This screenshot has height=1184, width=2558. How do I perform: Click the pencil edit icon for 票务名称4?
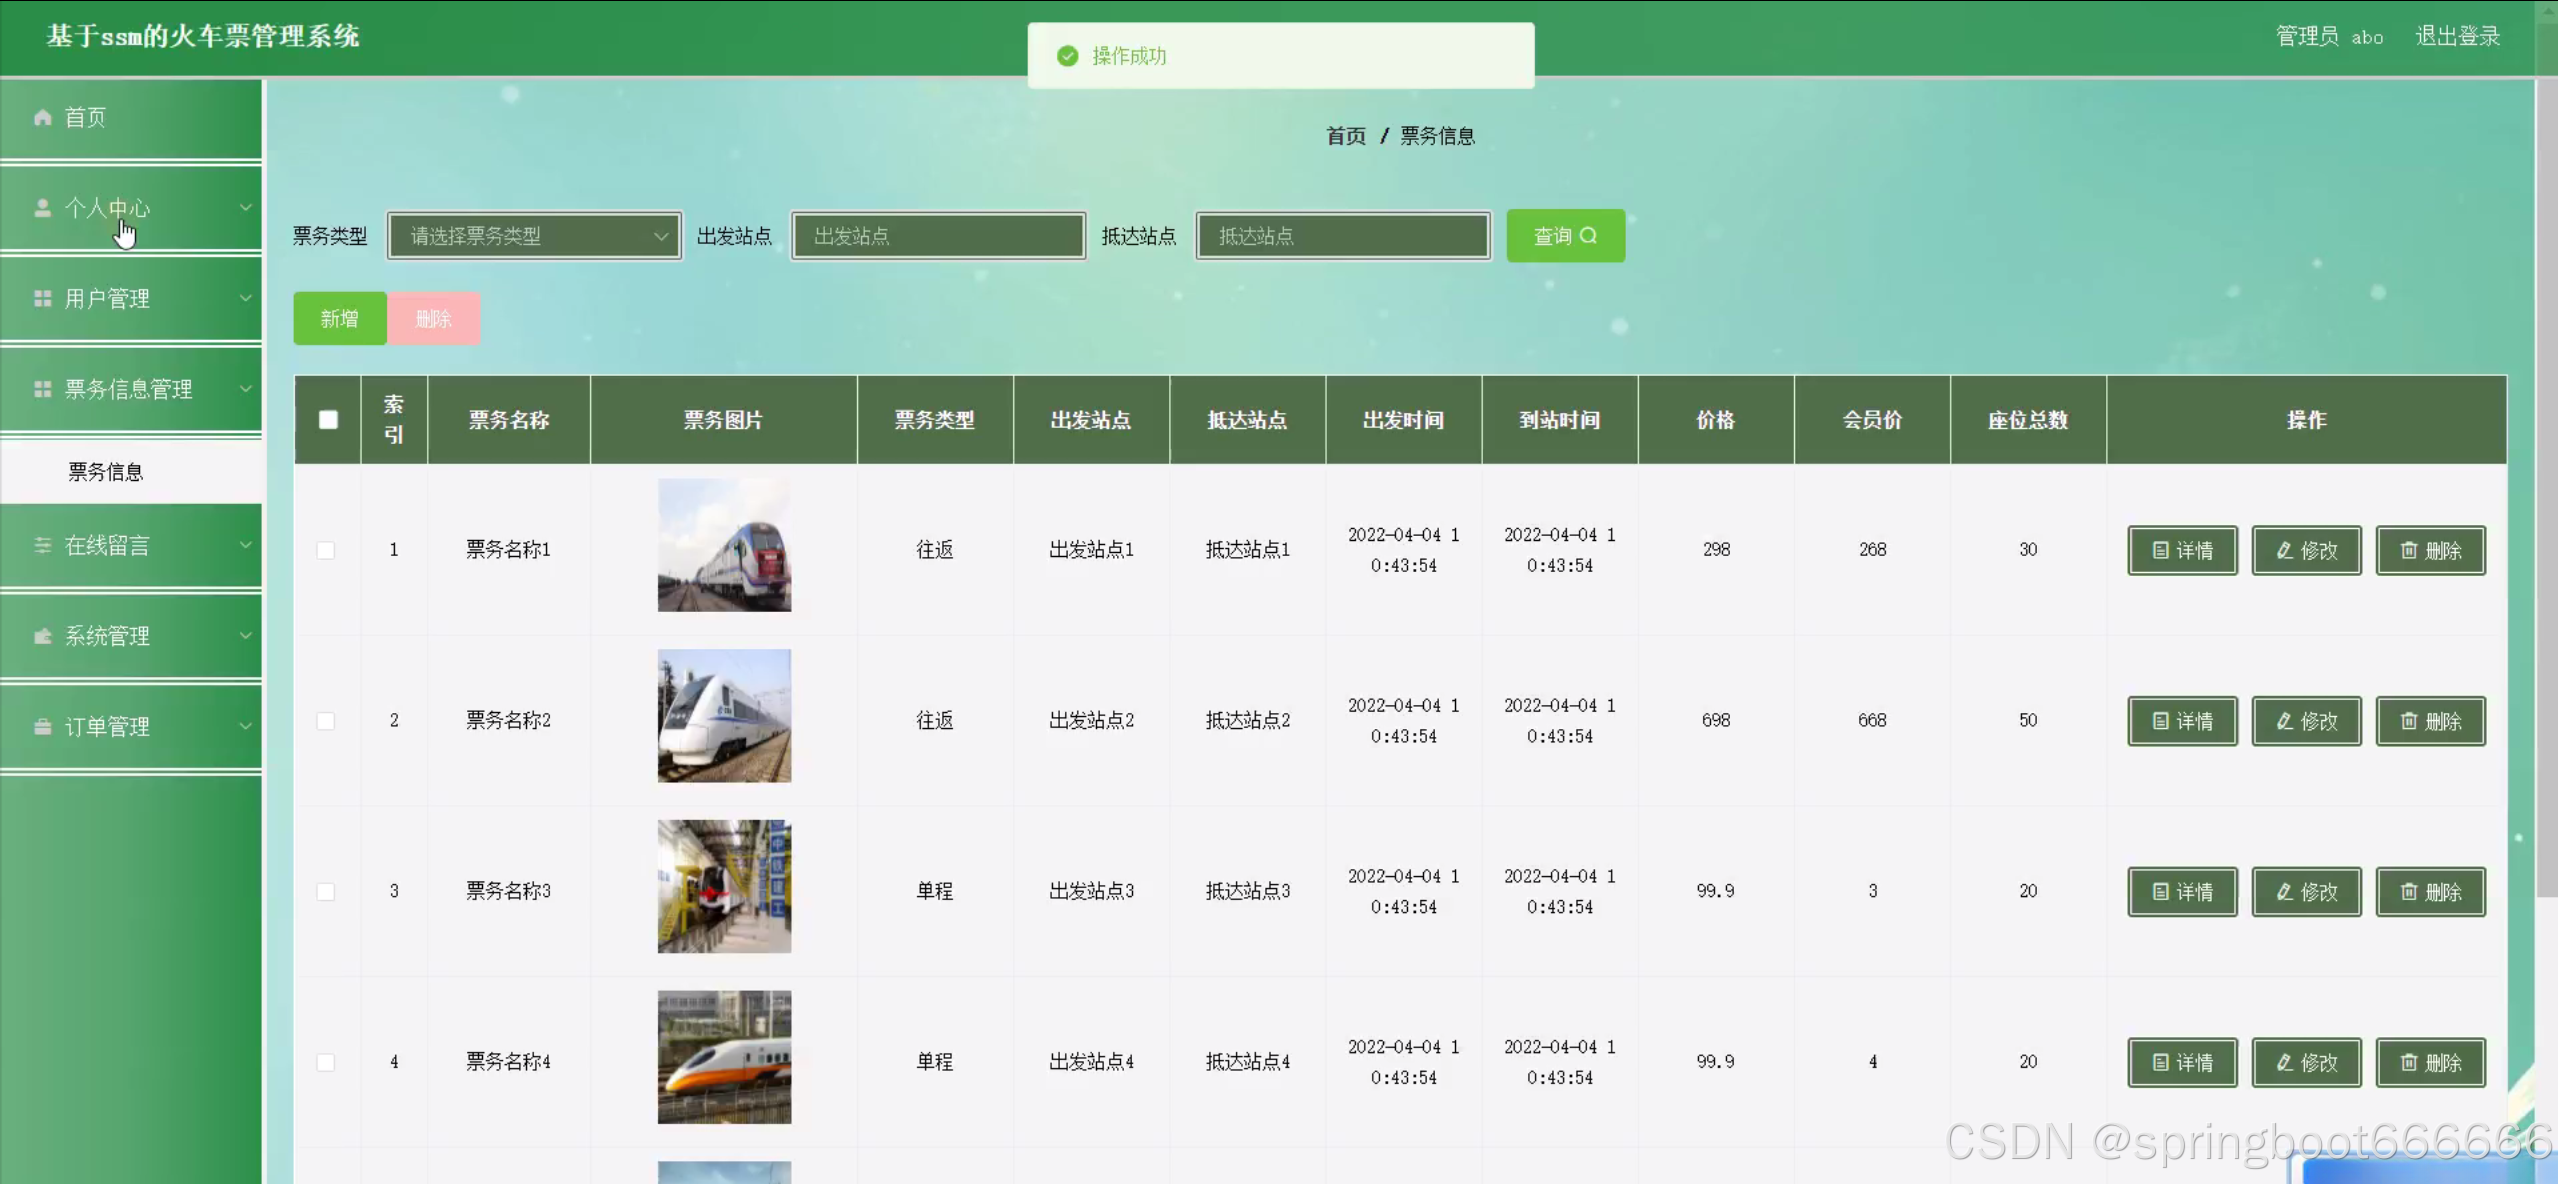2284,1062
